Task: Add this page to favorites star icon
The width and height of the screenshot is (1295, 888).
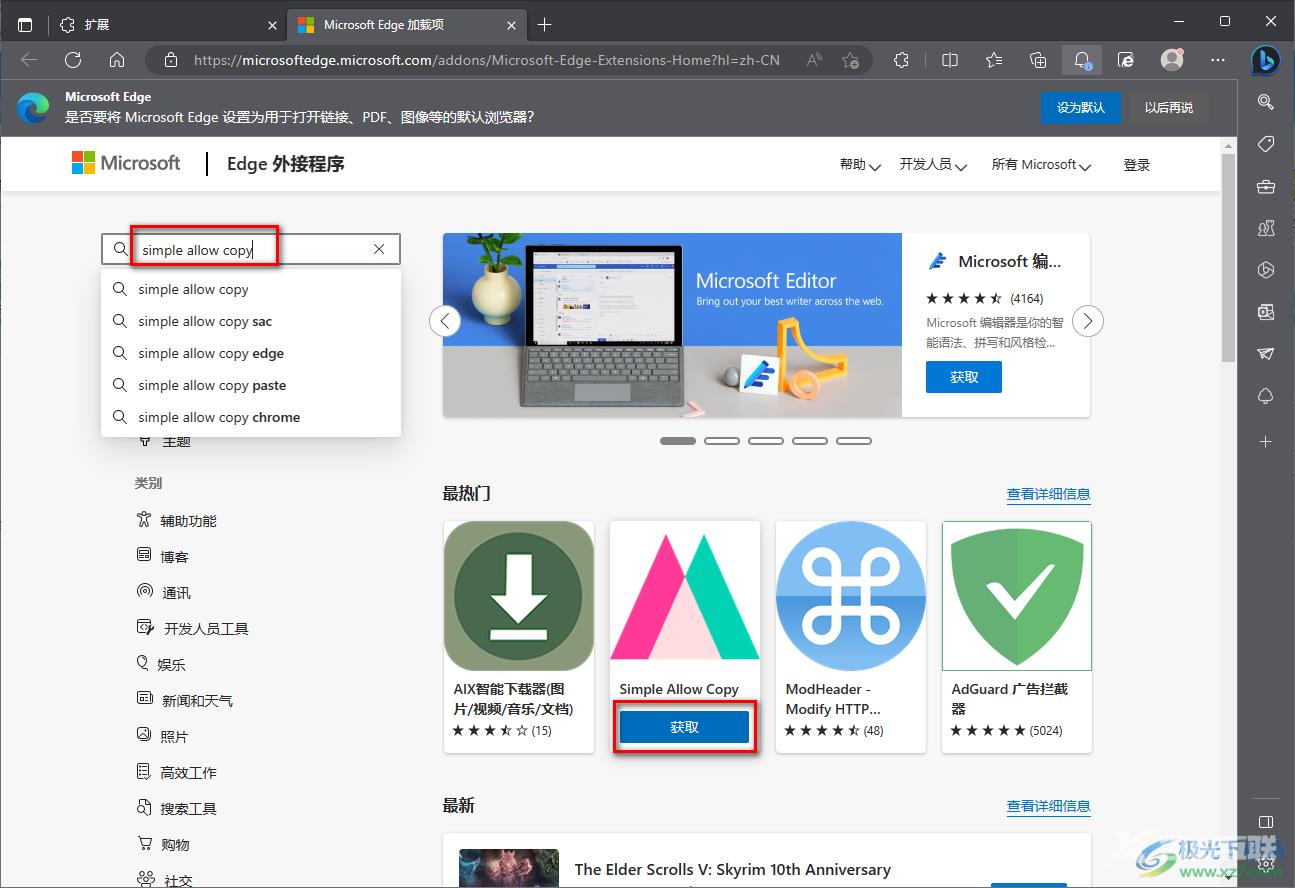Action: (x=850, y=60)
